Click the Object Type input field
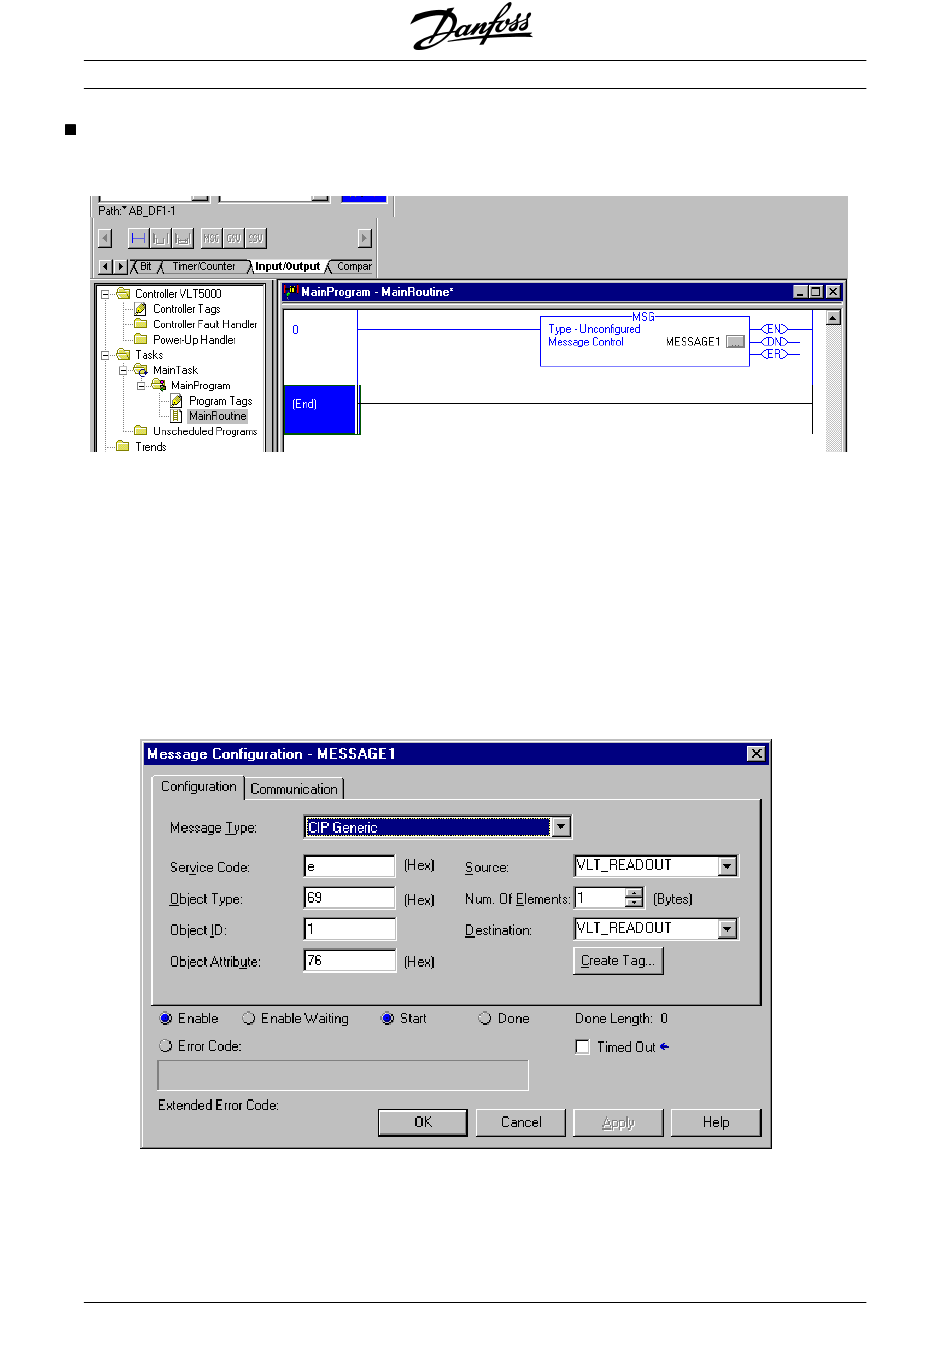Image resolution: width=950 pixels, height=1360 pixels. click(x=350, y=898)
